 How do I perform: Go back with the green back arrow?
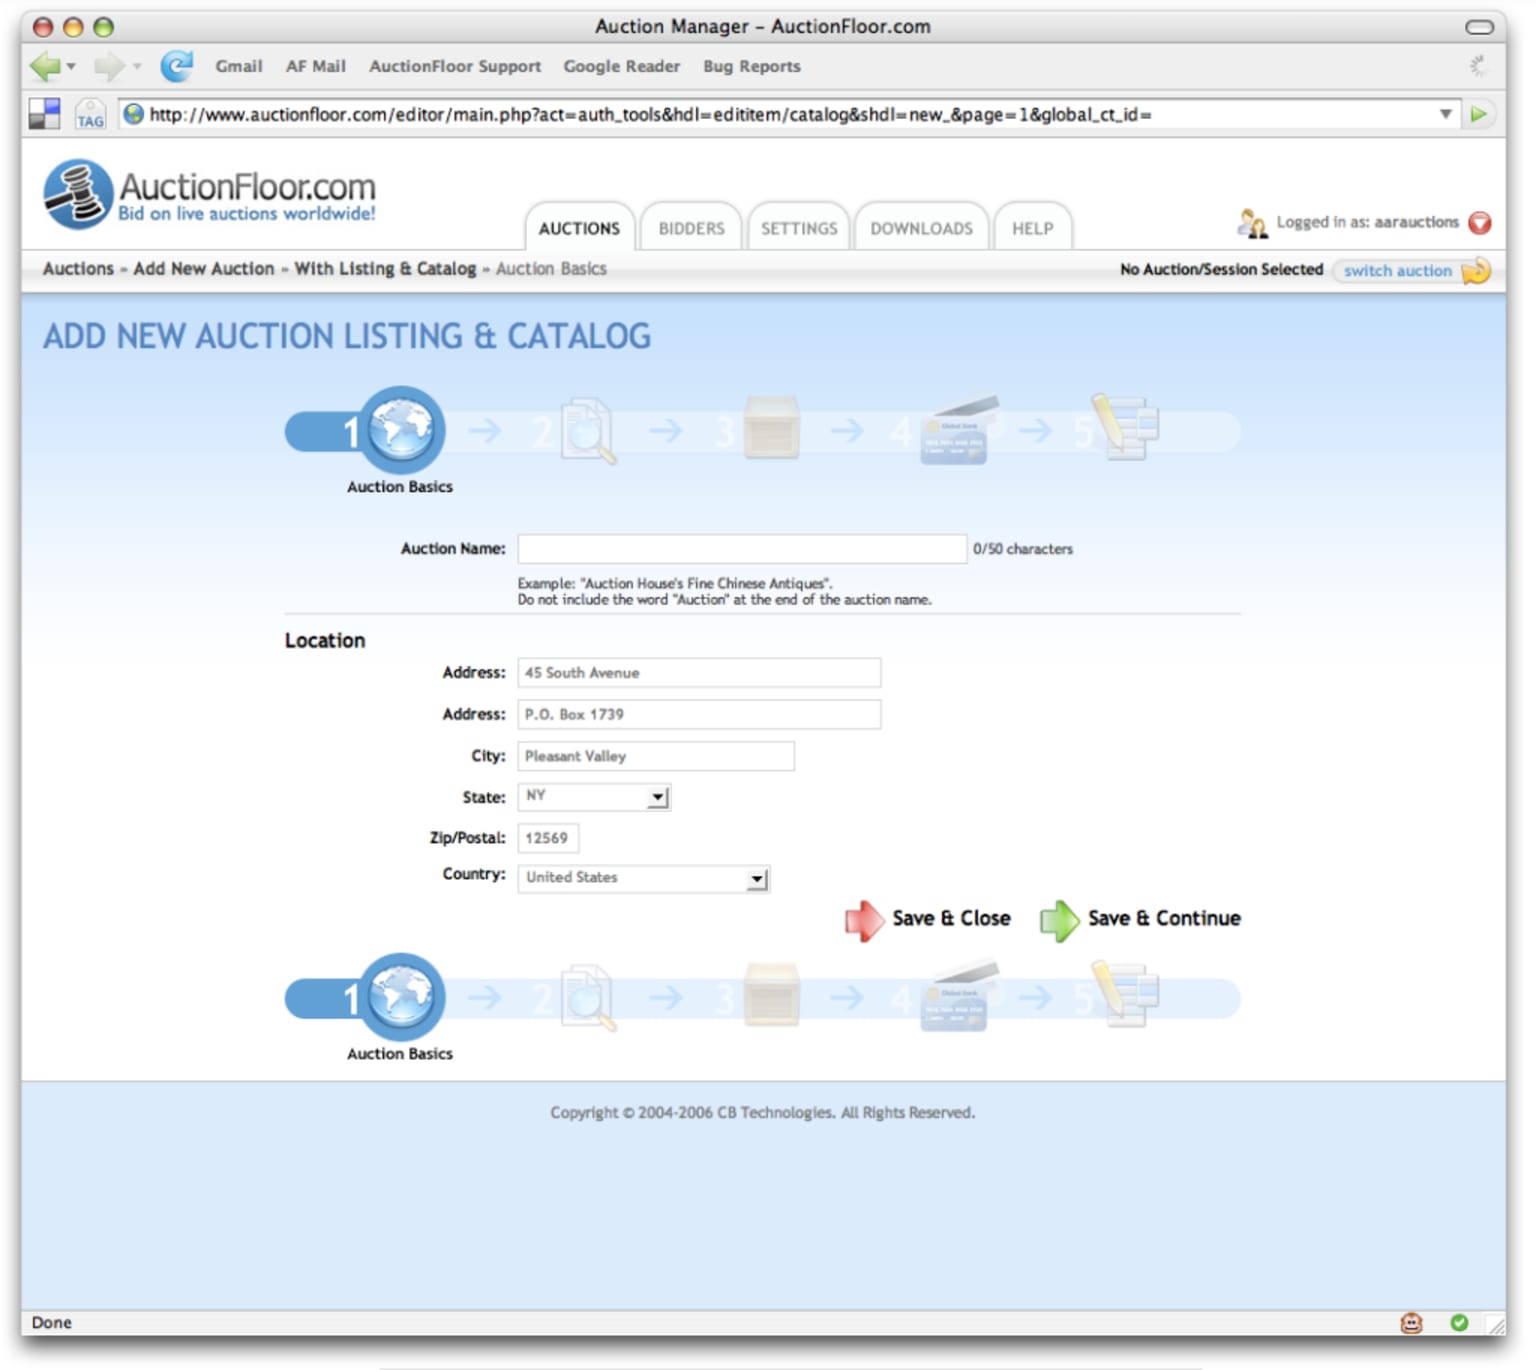pos(44,67)
